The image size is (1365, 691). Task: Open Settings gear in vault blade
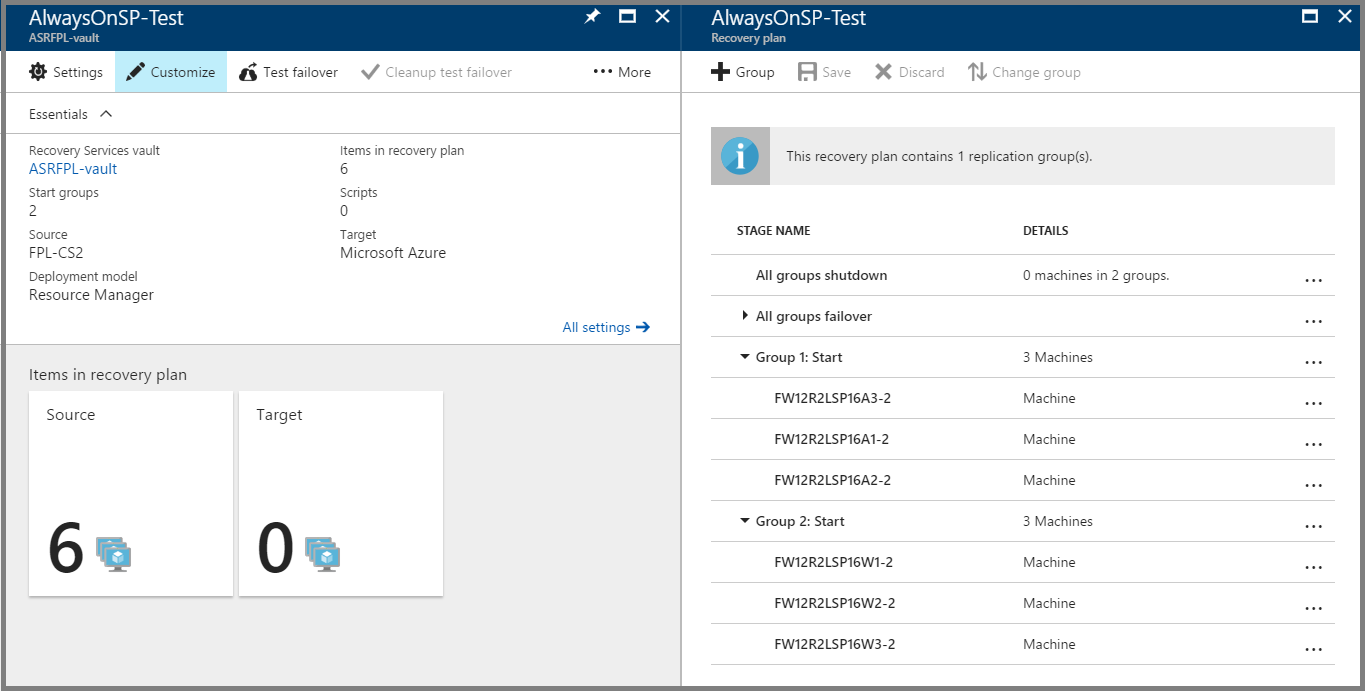tap(39, 72)
